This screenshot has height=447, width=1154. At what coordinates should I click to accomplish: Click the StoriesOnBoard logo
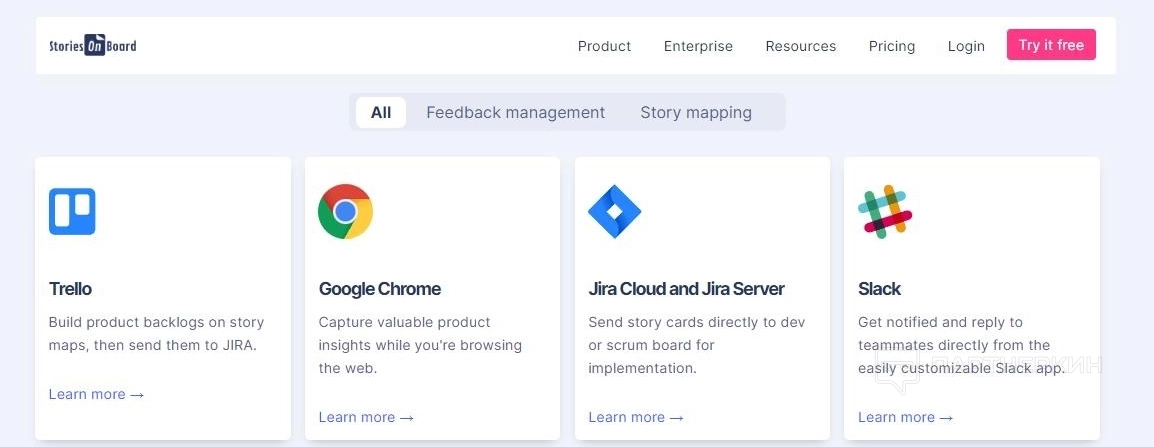[x=93, y=46]
